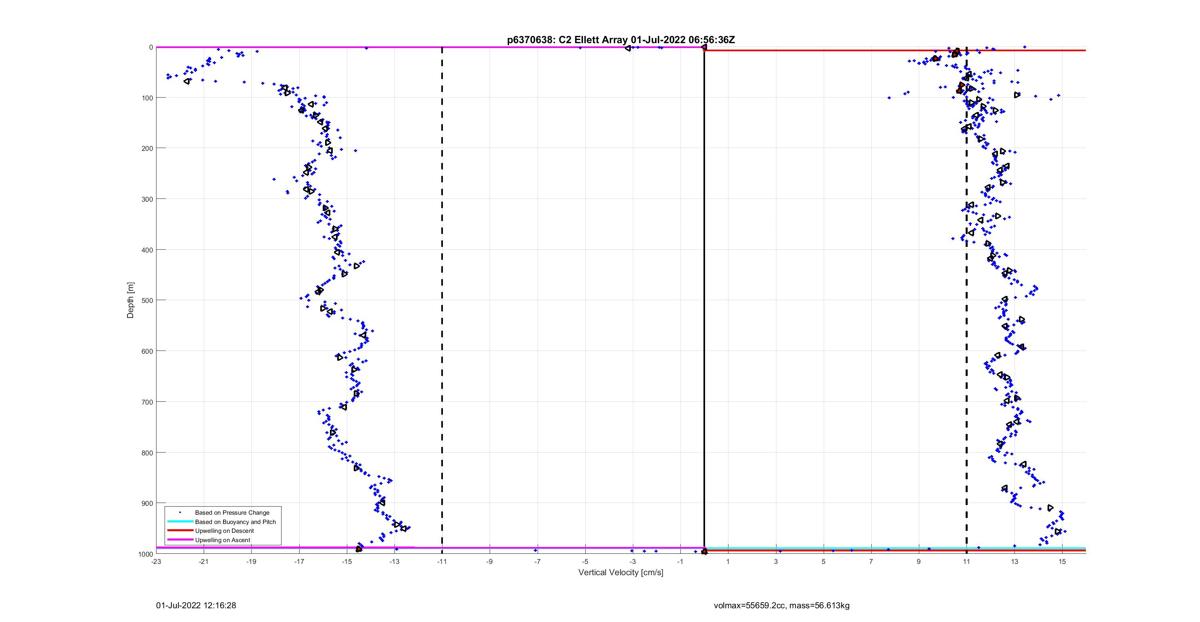The width and height of the screenshot is (1200, 622).
Task: Click the negative x-axis tick label -11
Action: coord(442,561)
